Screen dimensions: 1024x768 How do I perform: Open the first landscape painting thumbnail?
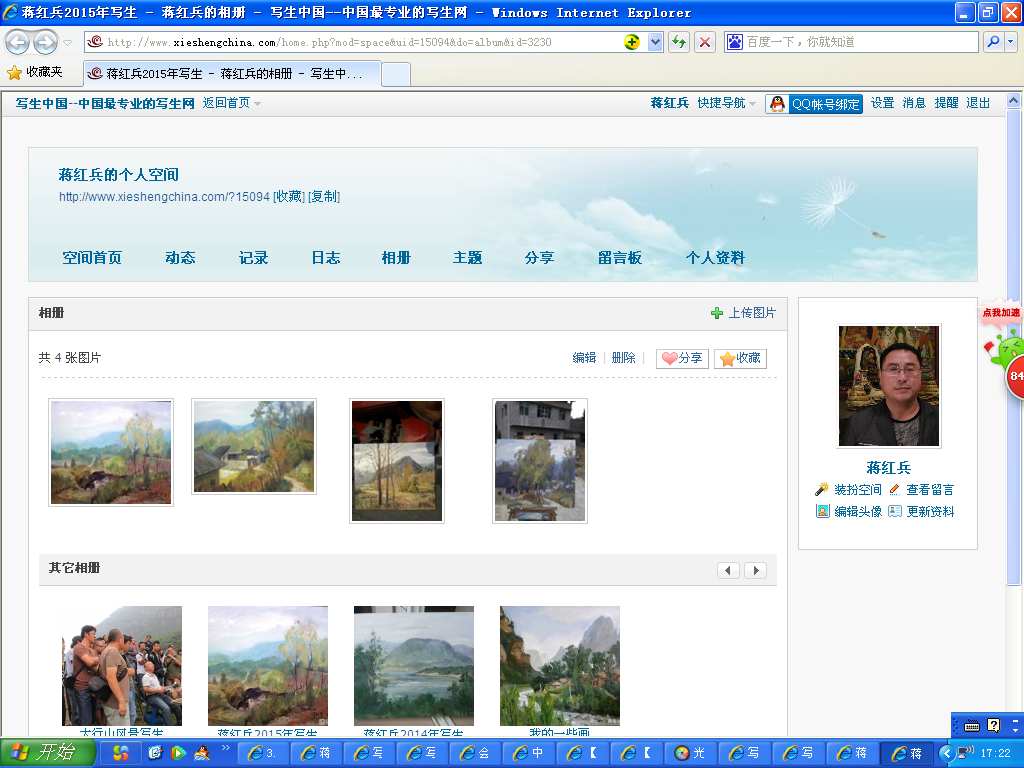pos(111,452)
